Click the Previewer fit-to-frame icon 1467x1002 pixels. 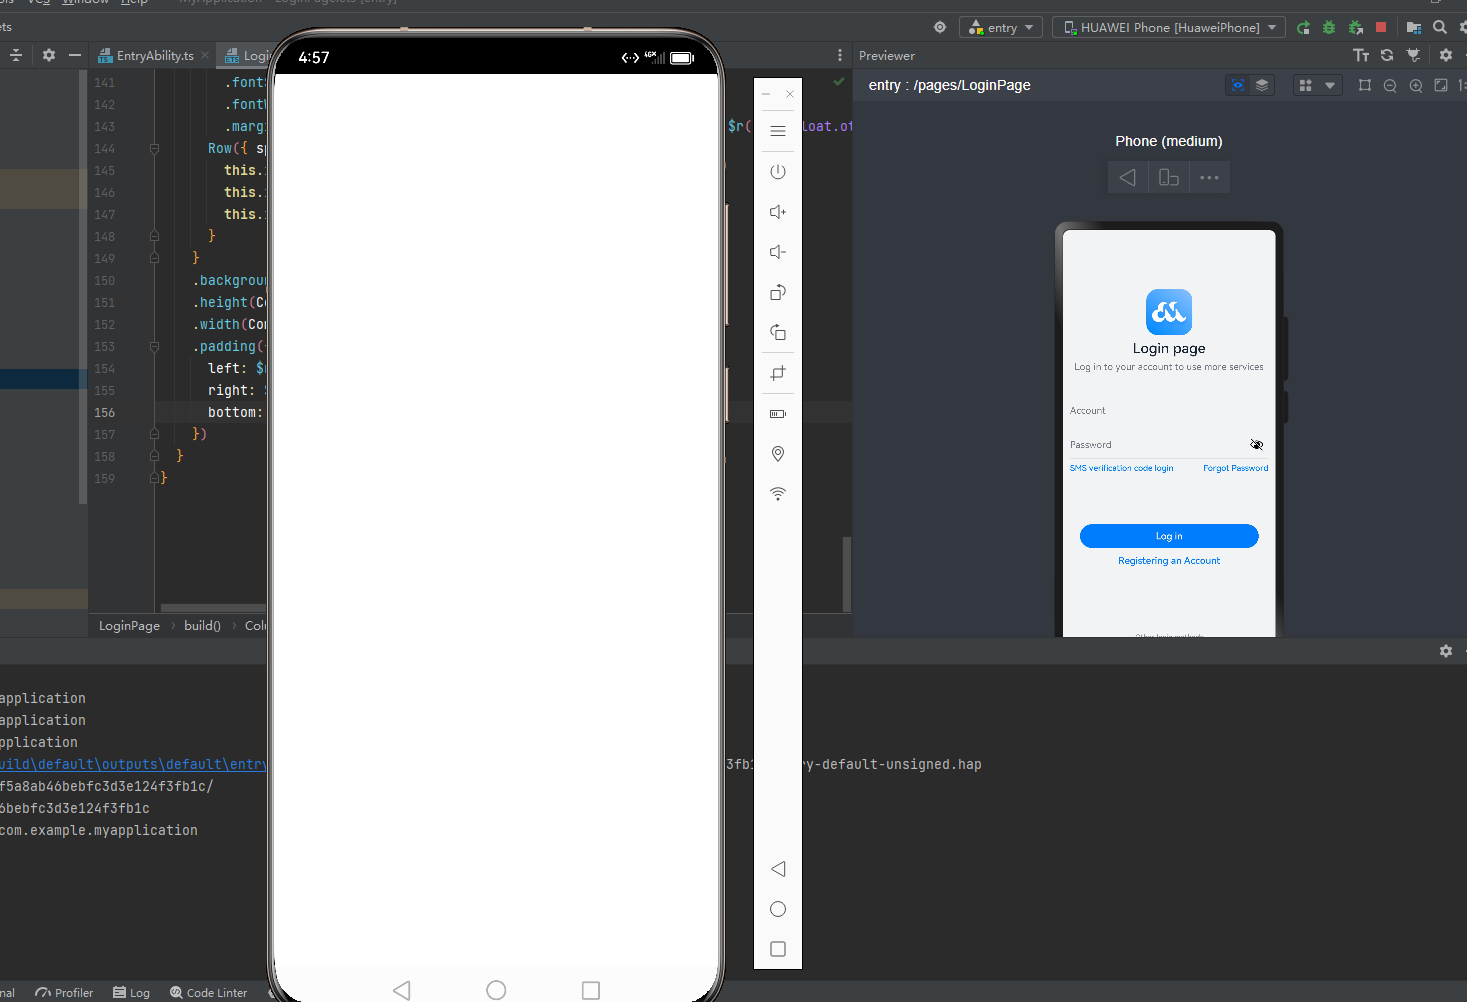(x=1365, y=86)
